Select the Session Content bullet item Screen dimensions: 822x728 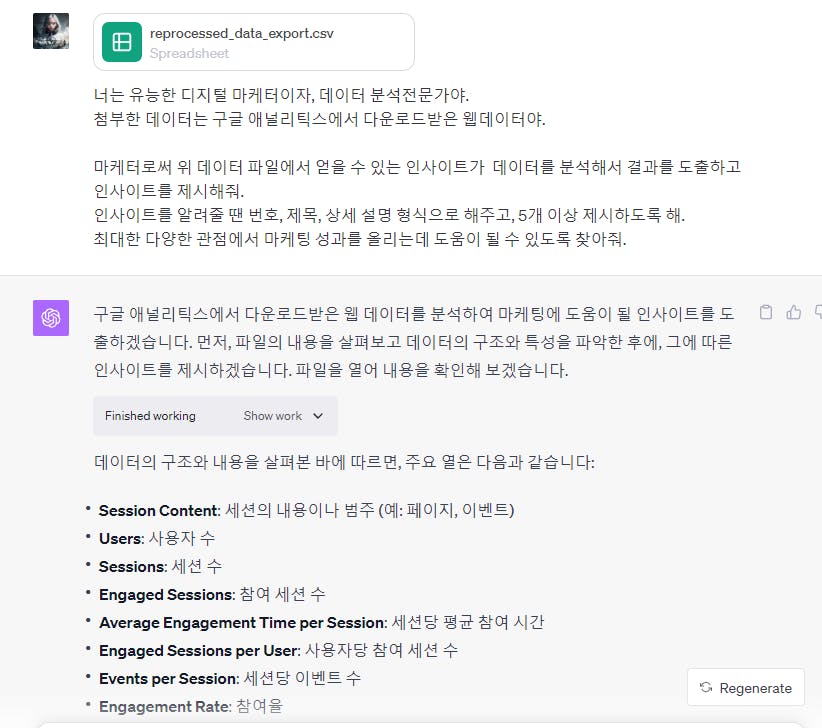pos(307,510)
